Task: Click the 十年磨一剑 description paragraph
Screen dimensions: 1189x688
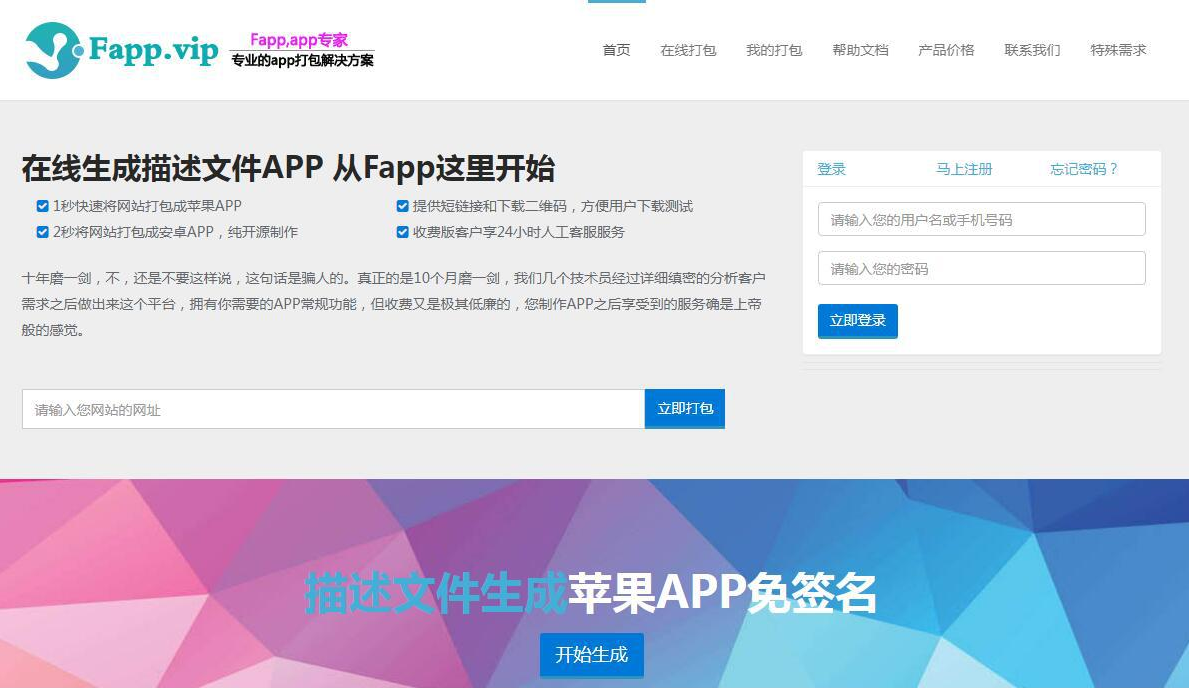Action: pos(393,304)
